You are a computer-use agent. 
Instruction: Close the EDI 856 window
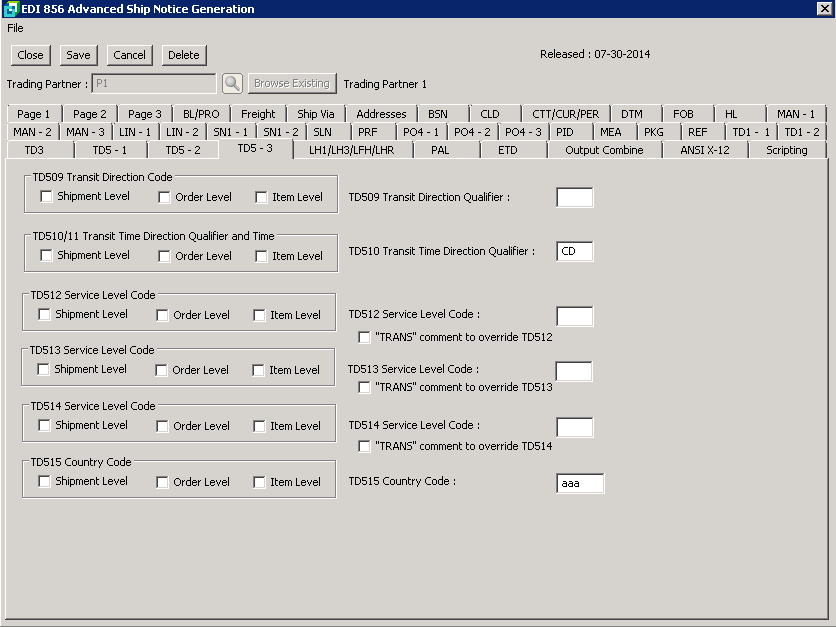tap(824, 9)
